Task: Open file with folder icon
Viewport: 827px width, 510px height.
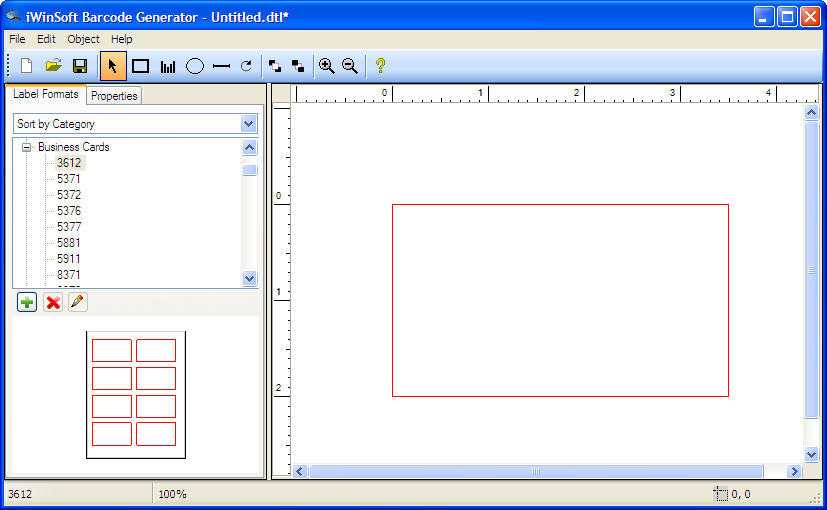Action: point(53,66)
